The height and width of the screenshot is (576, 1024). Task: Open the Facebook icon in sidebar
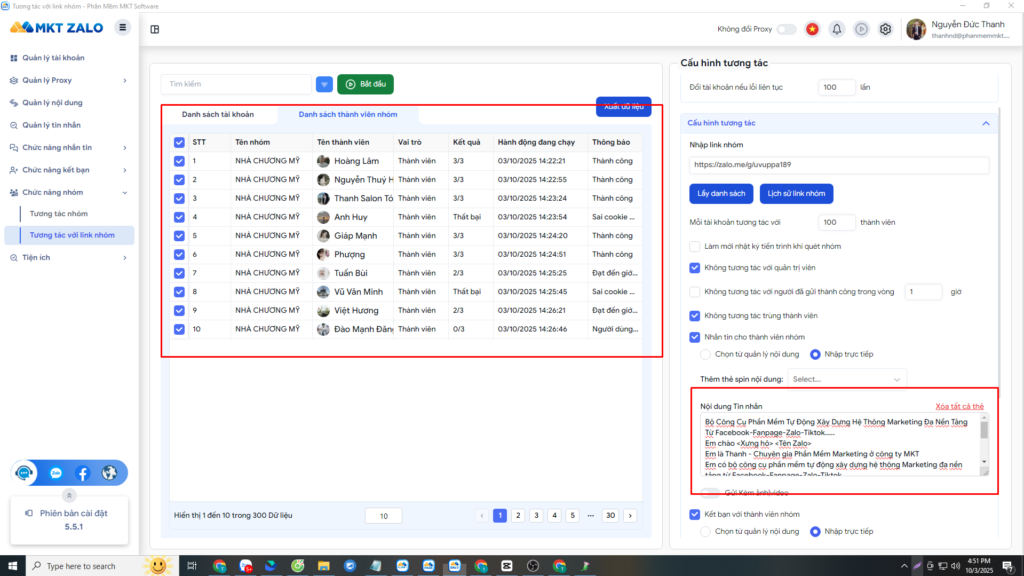click(83, 473)
